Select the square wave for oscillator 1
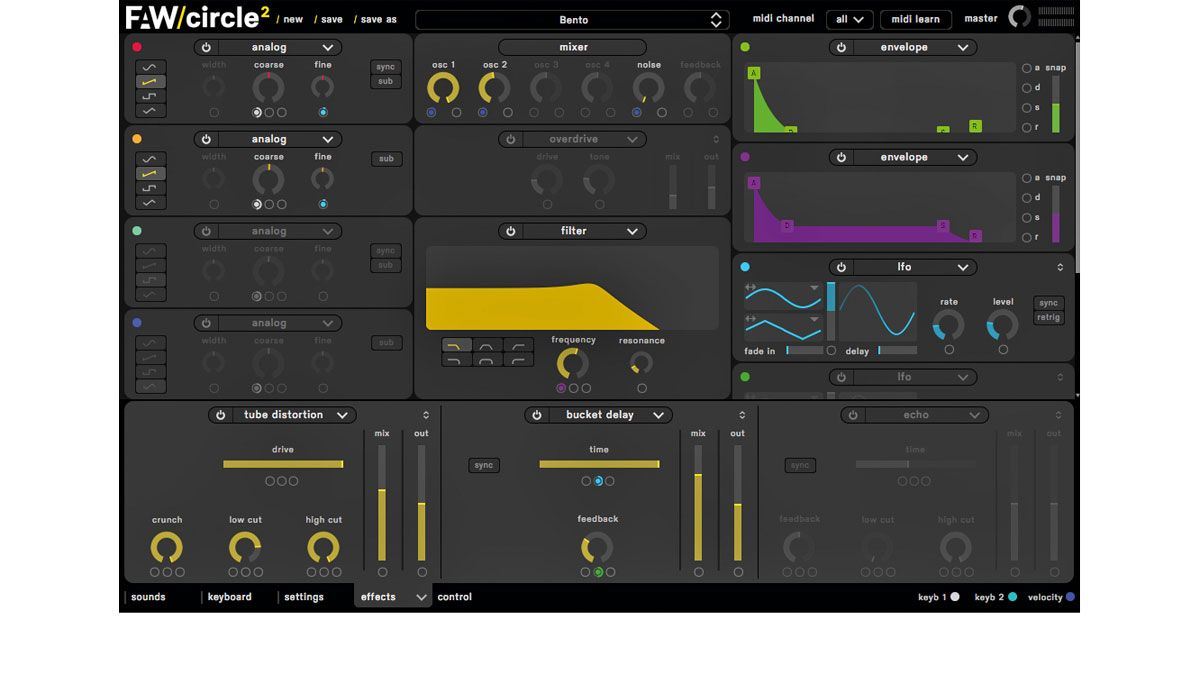The height and width of the screenshot is (675, 1200). point(151,97)
